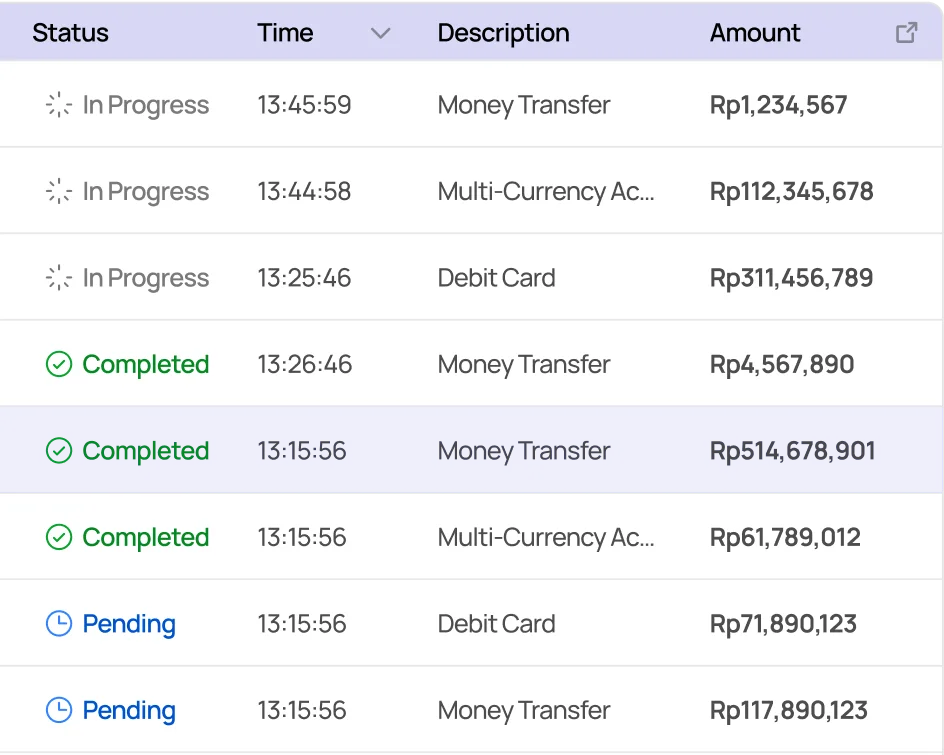Open the Debit Card transaction at 13:25:46

click(x=496, y=278)
